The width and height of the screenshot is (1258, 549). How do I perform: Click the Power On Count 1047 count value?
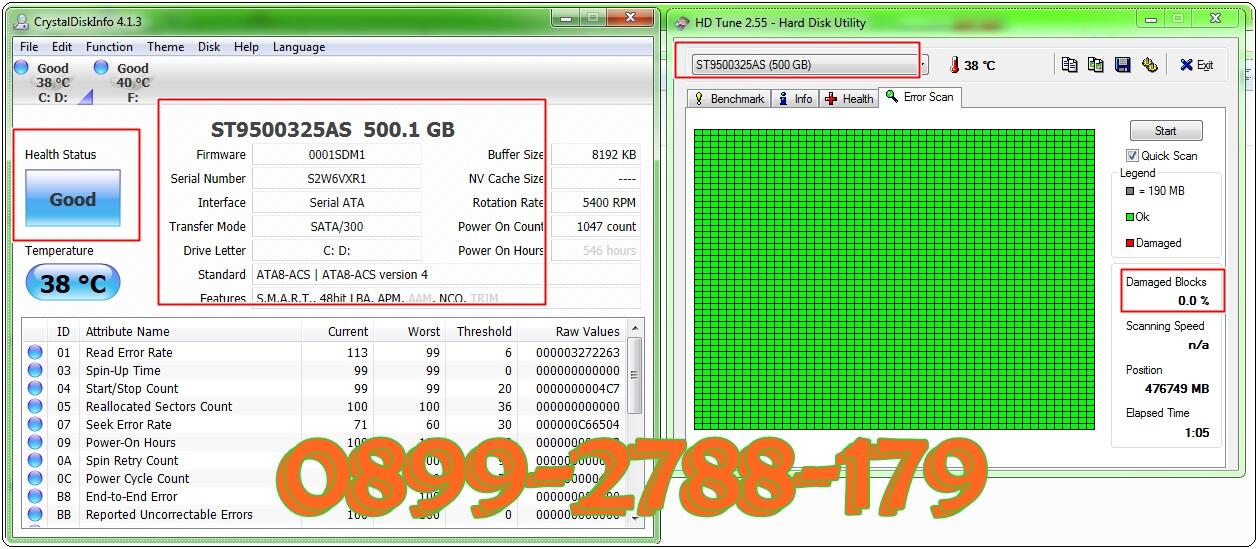pos(596,227)
